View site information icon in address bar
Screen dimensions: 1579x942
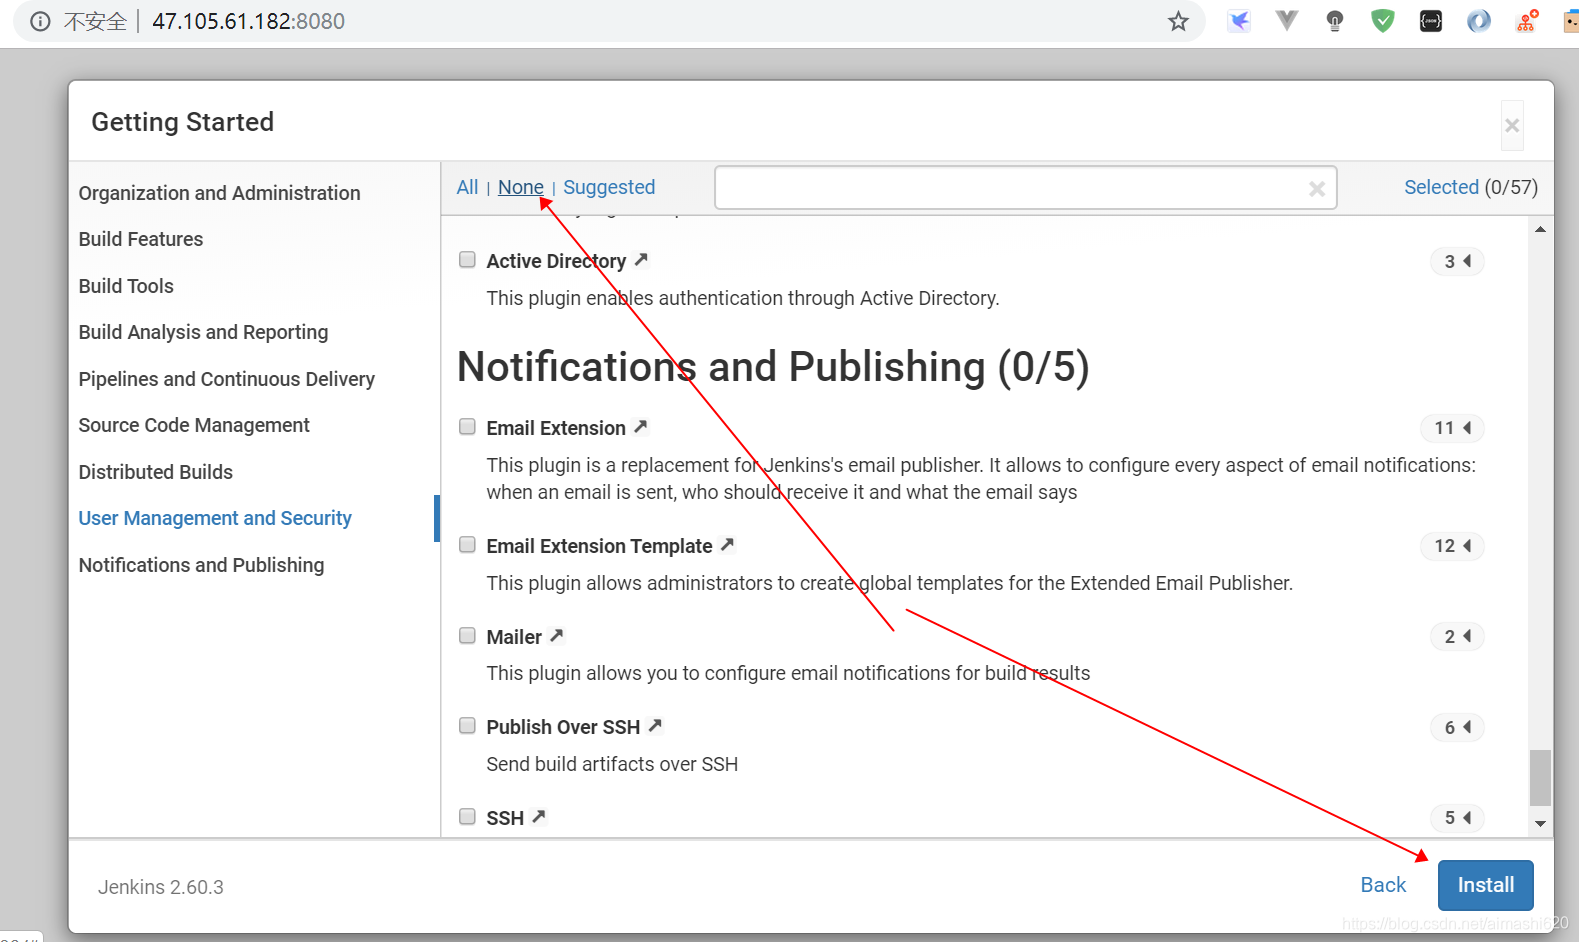40,21
